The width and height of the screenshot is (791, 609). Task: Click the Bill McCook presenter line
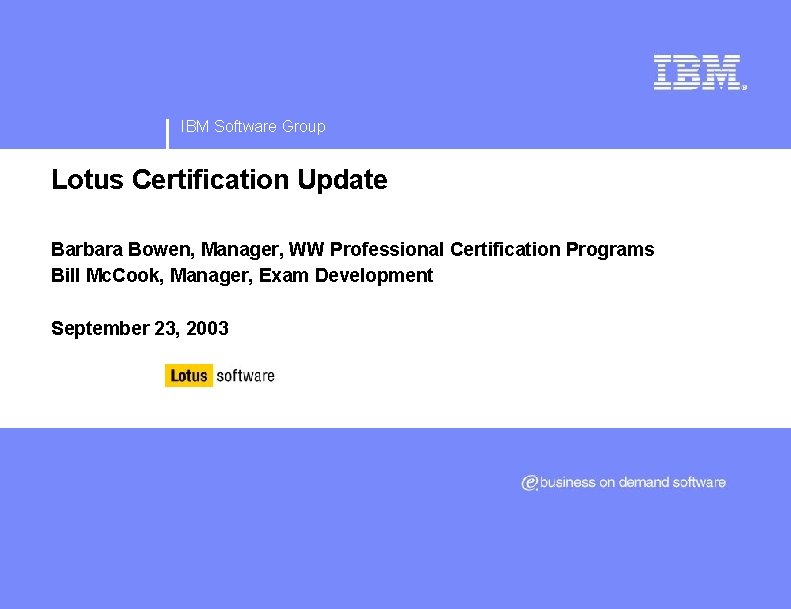[242, 275]
